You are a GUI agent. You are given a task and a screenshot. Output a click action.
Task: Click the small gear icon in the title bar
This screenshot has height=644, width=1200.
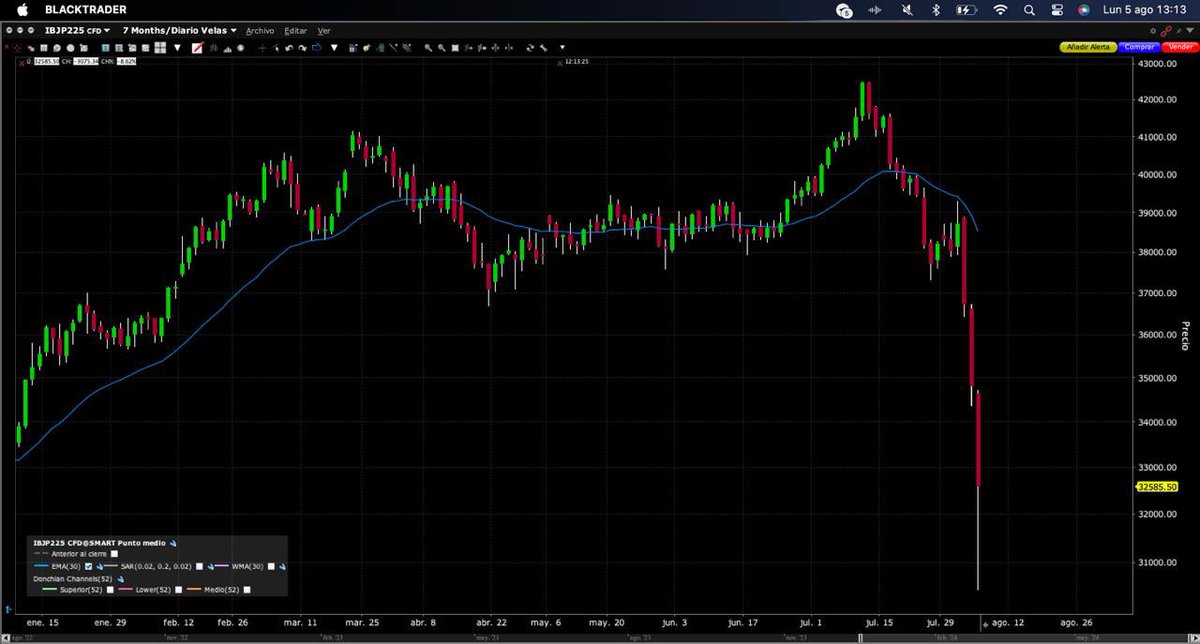point(1153,31)
